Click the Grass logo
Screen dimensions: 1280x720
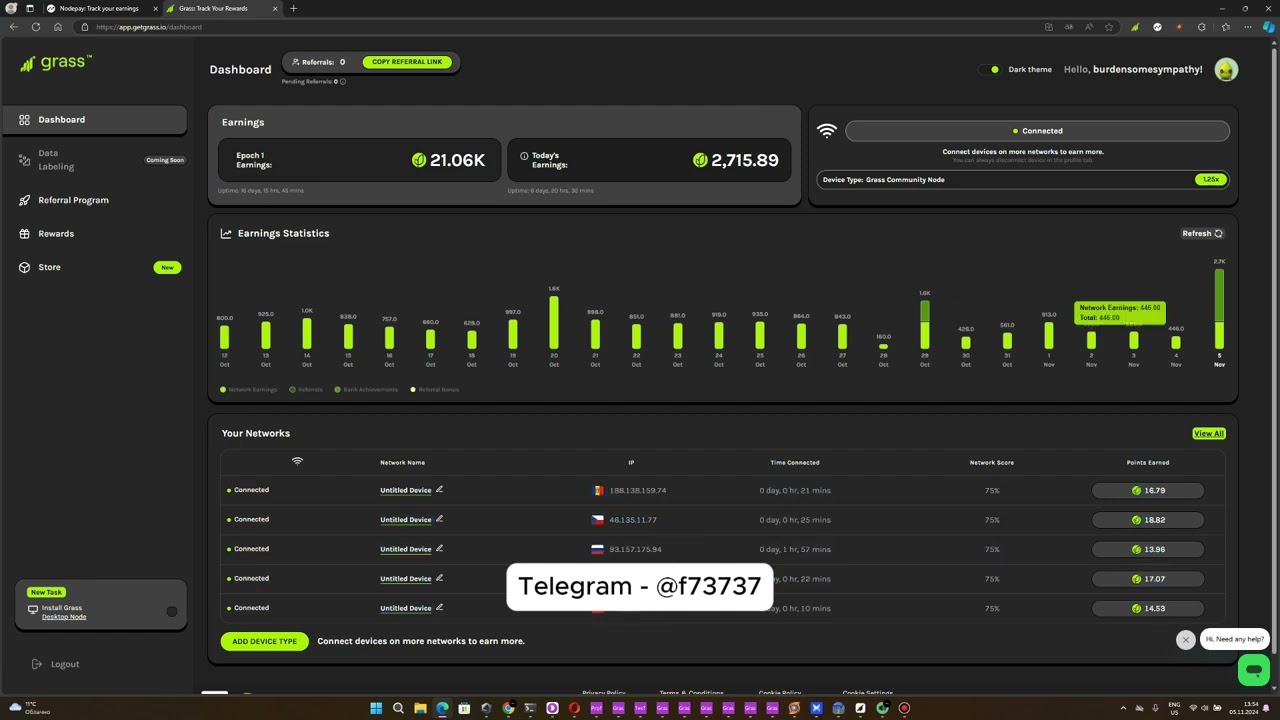pos(56,63)
